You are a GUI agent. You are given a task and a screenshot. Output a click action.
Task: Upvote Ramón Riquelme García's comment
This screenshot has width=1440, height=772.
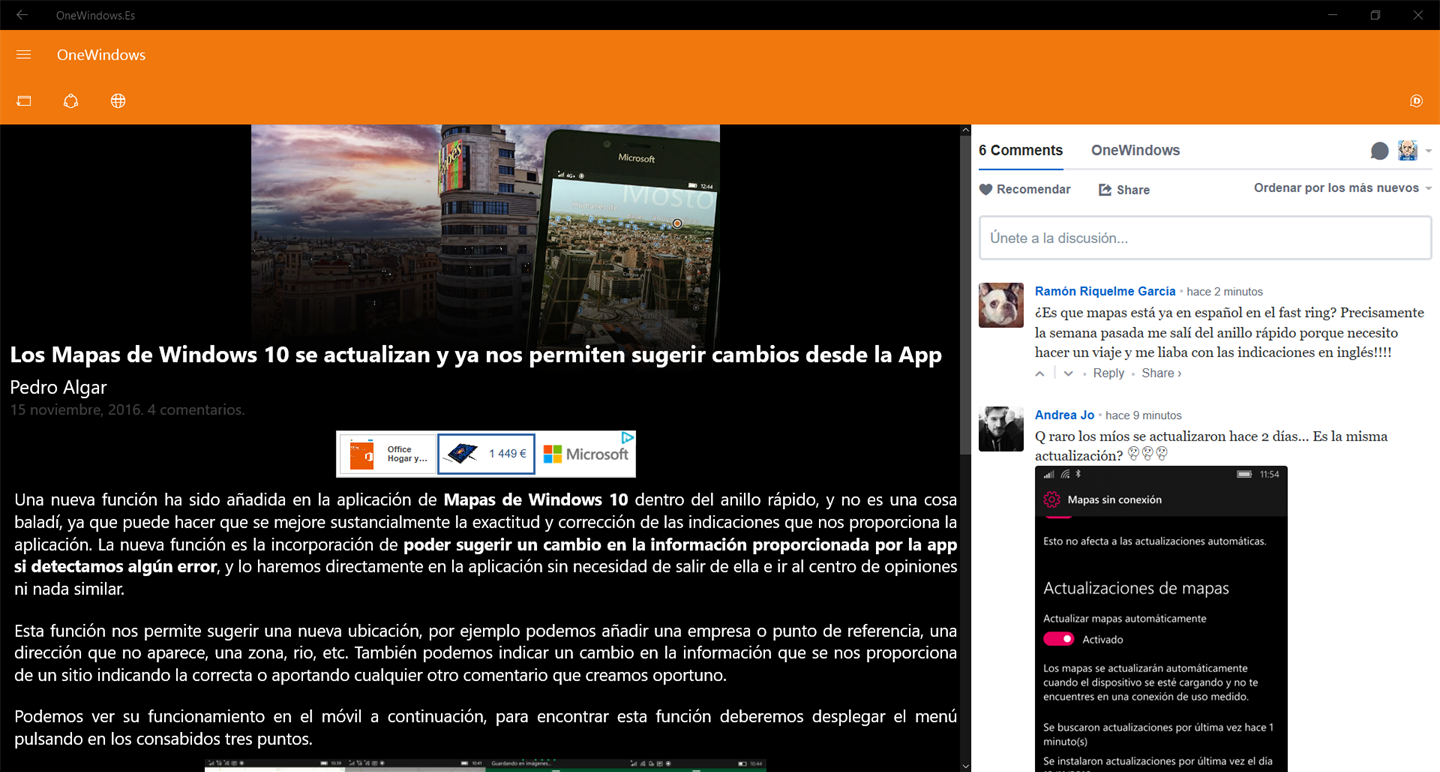click(1040, 373)
